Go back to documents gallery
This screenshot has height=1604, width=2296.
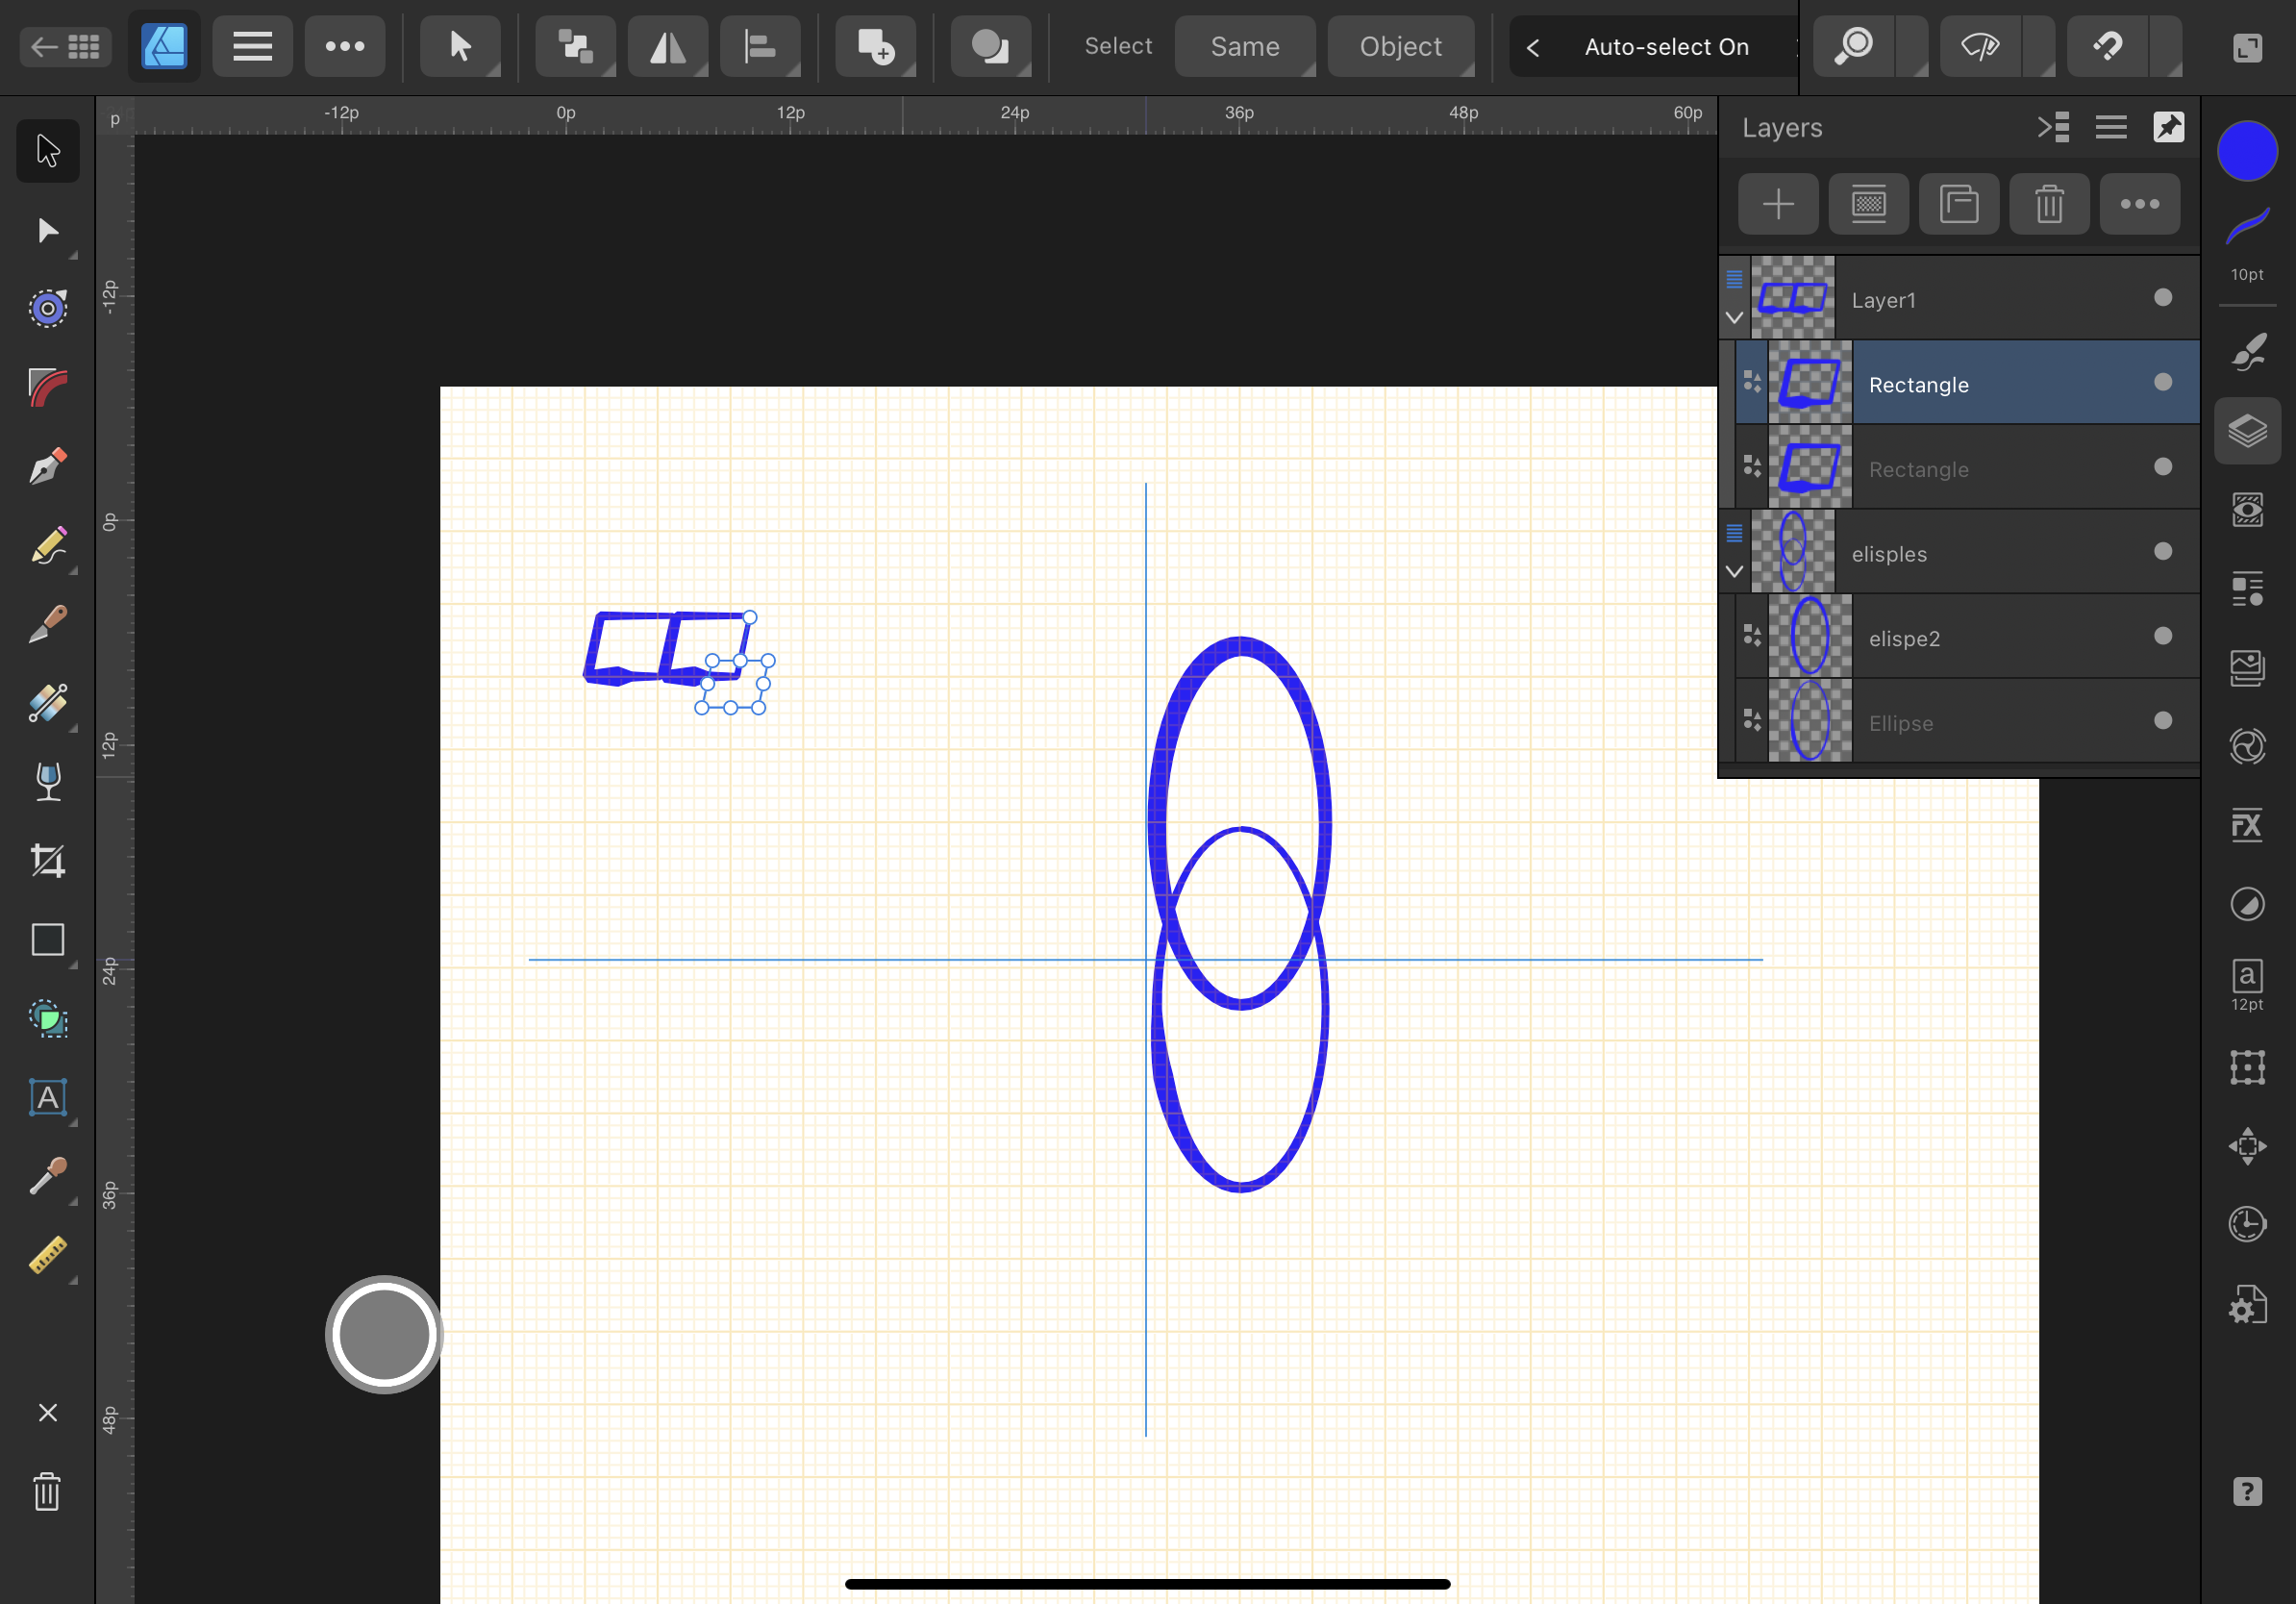(65, 46)
